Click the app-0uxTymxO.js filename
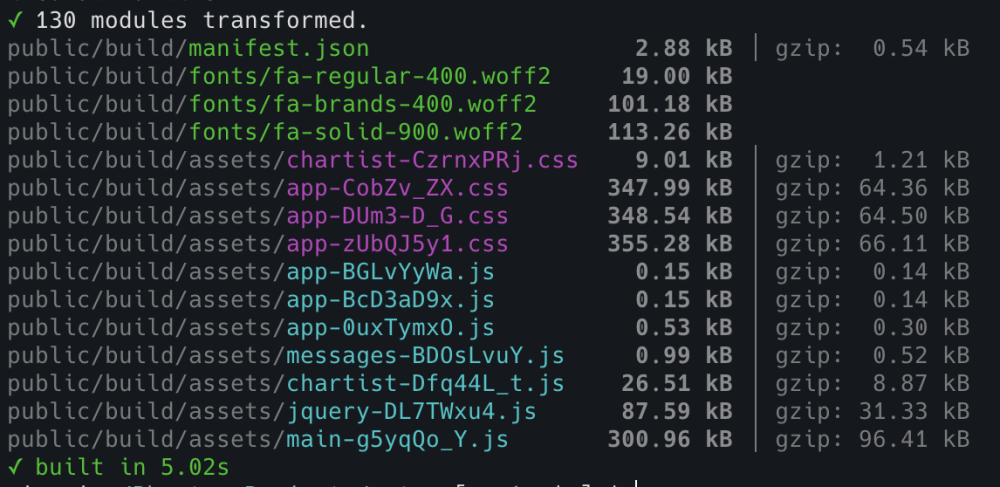The width and height of the screenshot is (1000, 487). (390, 327)
